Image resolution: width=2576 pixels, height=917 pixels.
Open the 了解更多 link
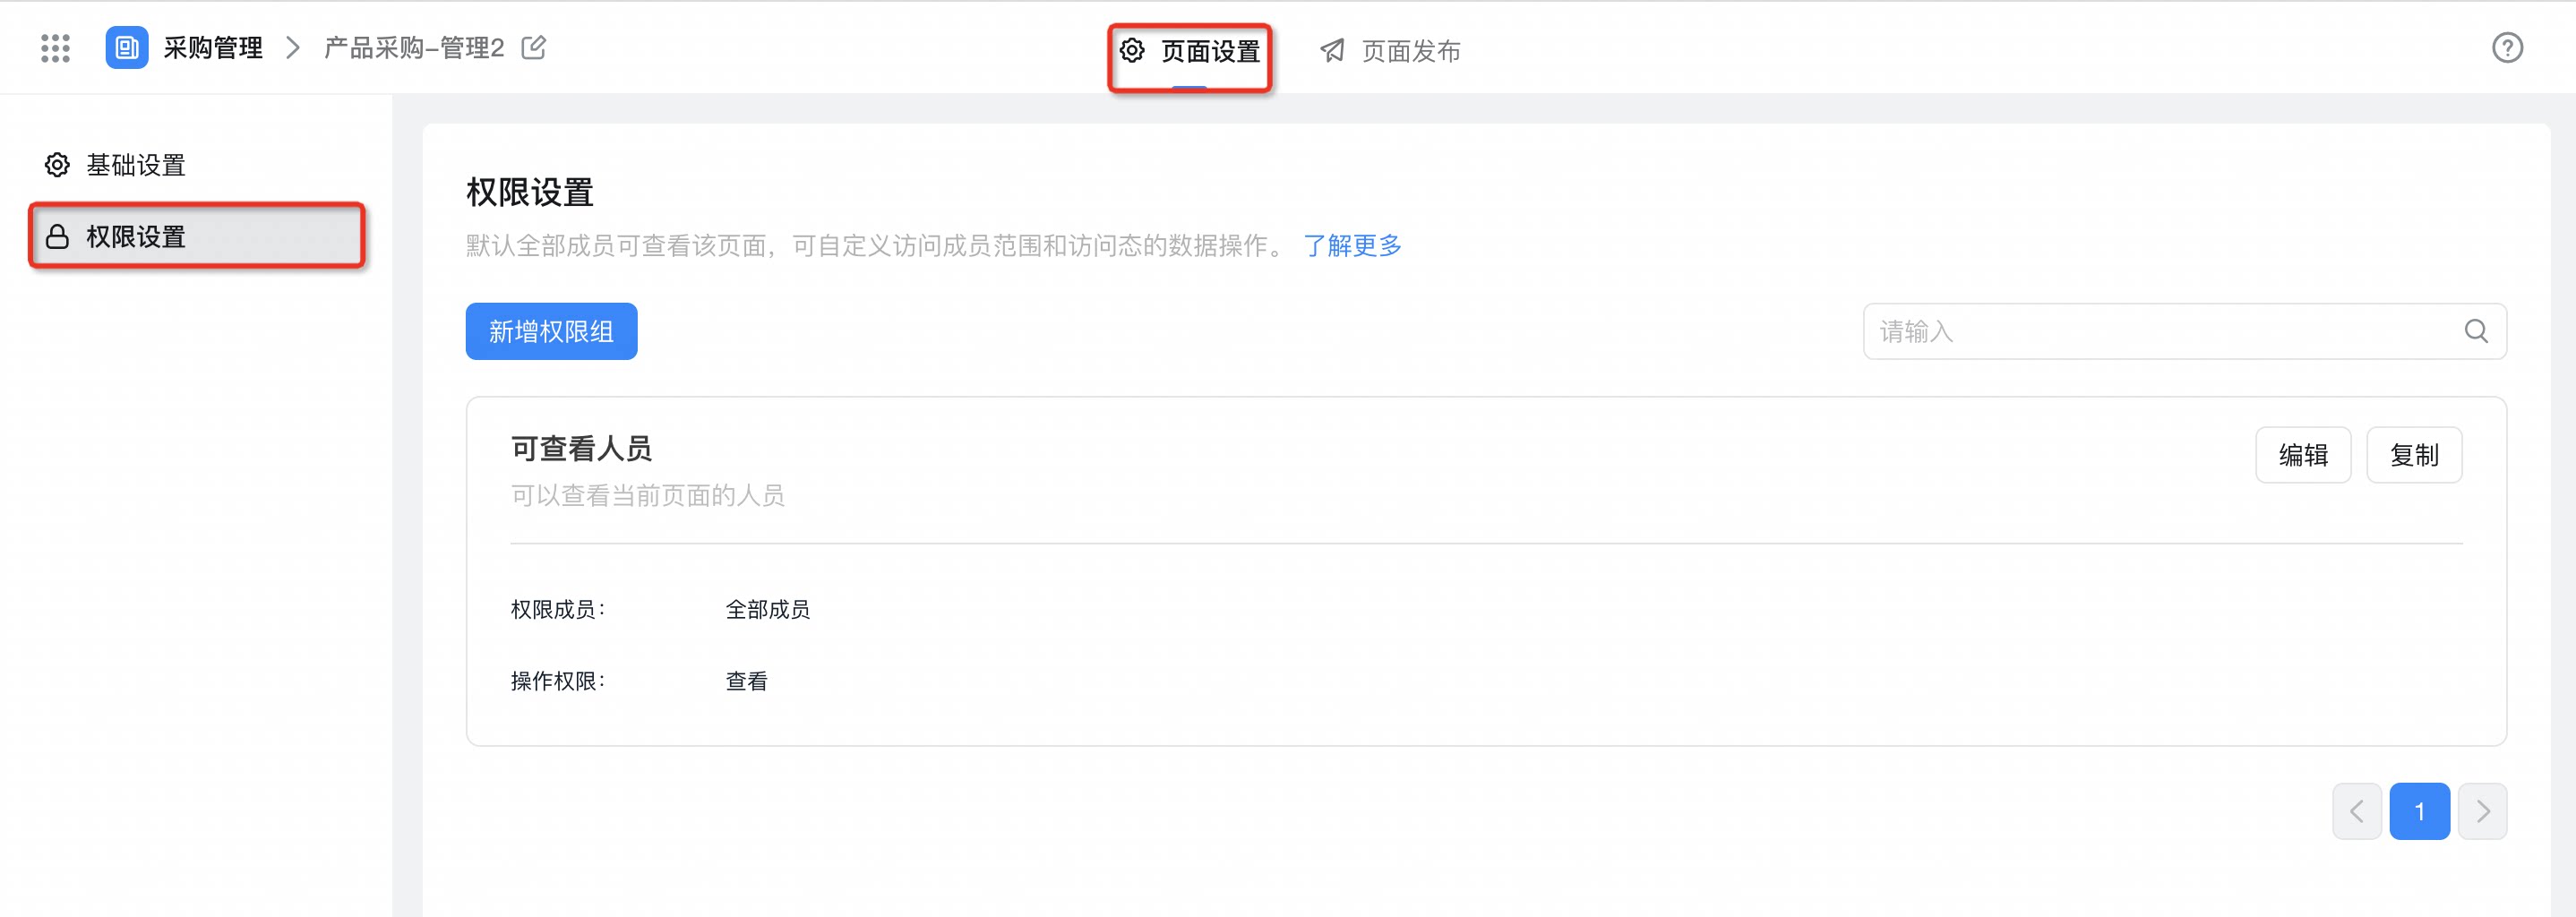point(1352,246)
